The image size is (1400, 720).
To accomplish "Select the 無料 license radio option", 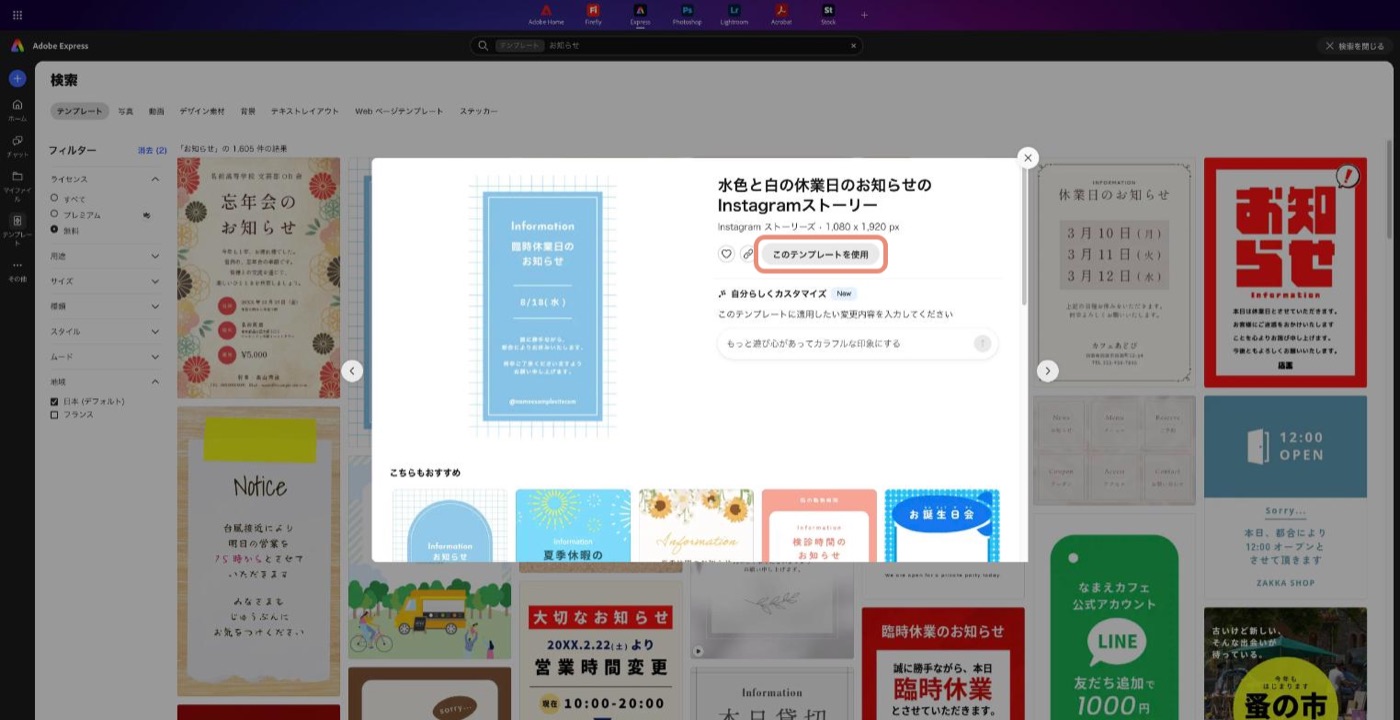I will click(55, 230).
